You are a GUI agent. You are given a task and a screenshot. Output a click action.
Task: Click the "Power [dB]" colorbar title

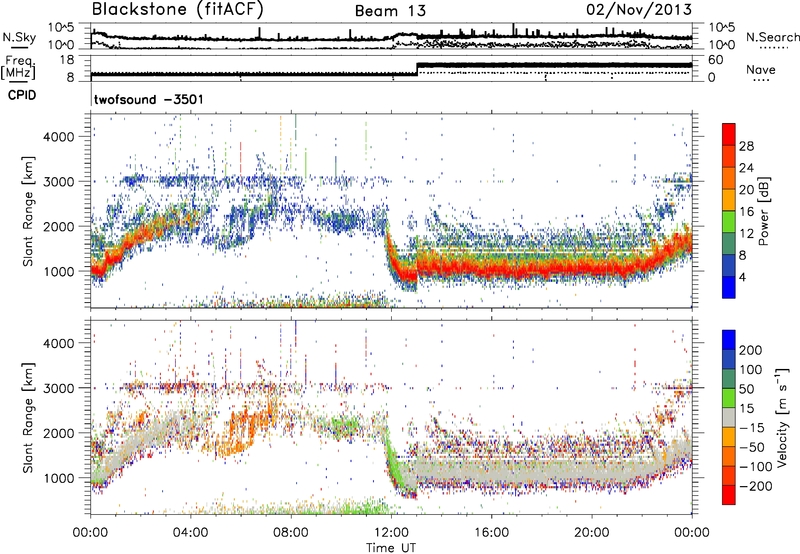[764, 211]
